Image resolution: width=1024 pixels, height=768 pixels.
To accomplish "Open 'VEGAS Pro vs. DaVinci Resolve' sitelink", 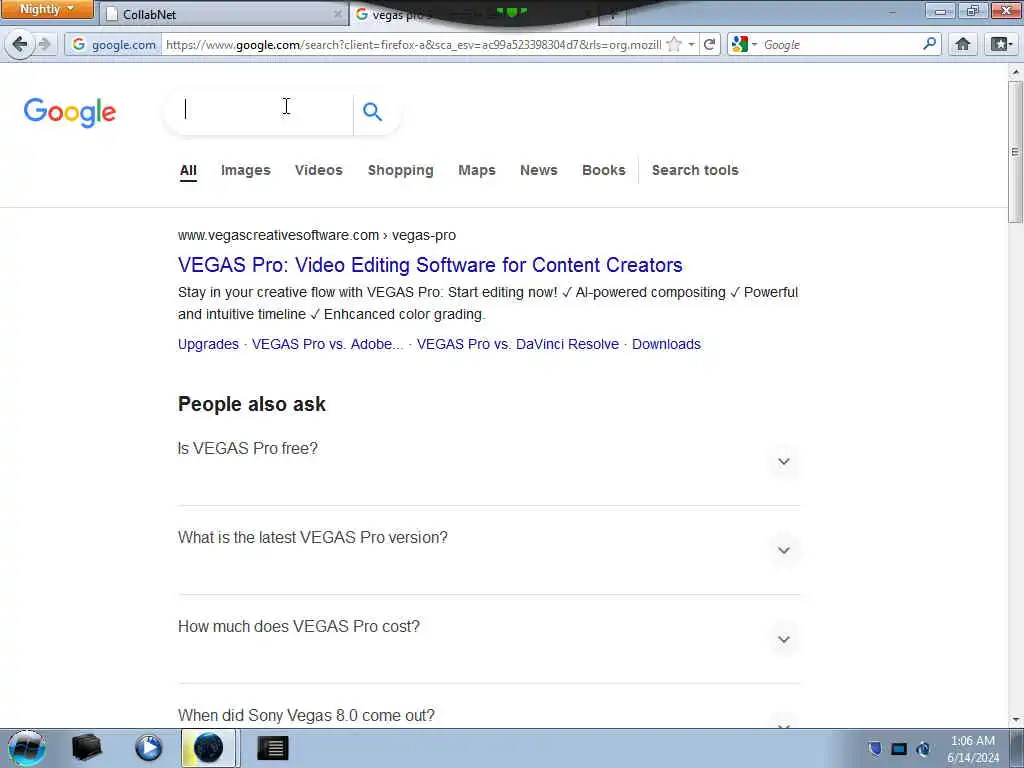I will [x=517, y=344].
